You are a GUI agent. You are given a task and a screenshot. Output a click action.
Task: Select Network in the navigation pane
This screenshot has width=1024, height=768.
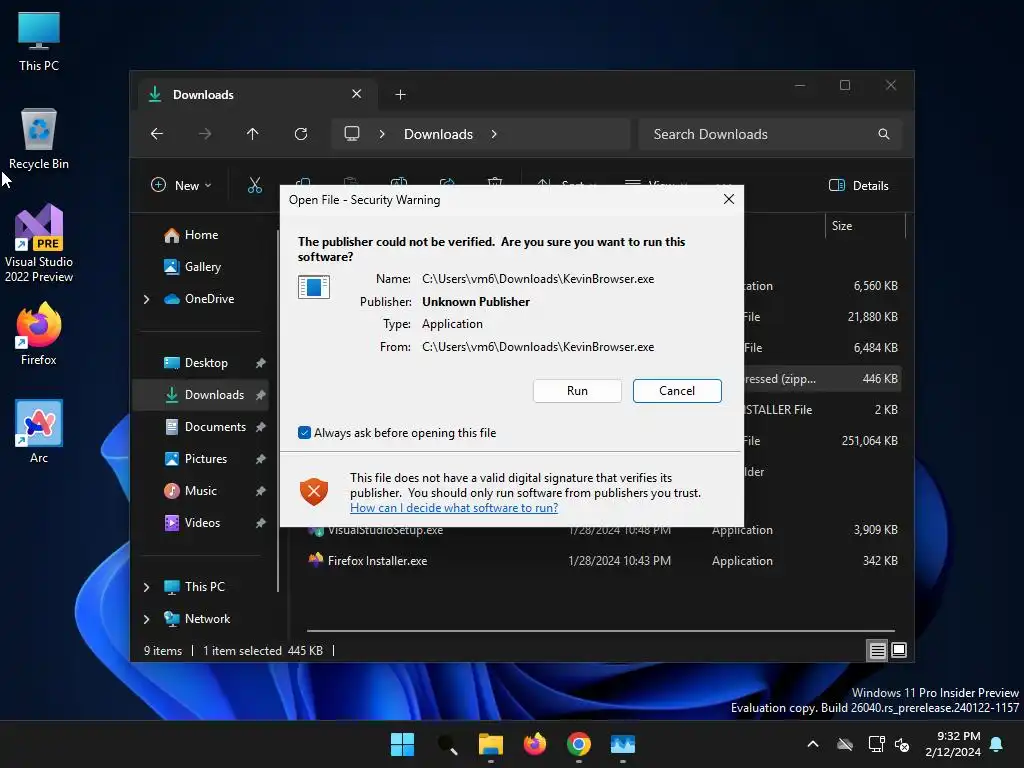tap(207, 618)
